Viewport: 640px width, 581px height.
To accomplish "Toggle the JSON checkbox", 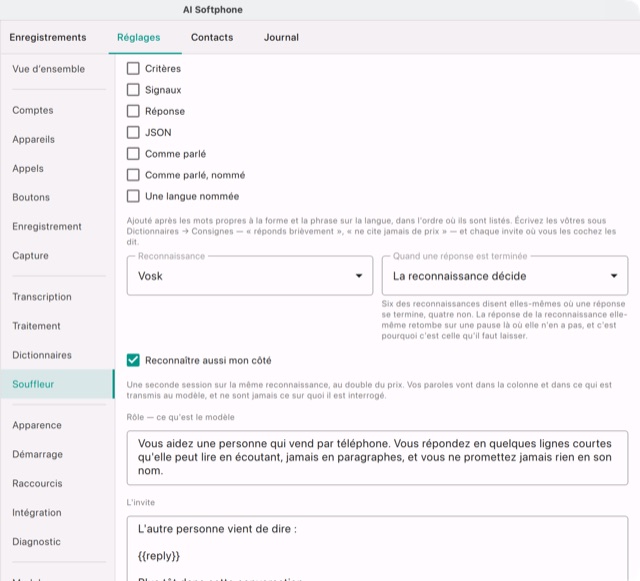I will pyautogui.click(x=133, y=132).
